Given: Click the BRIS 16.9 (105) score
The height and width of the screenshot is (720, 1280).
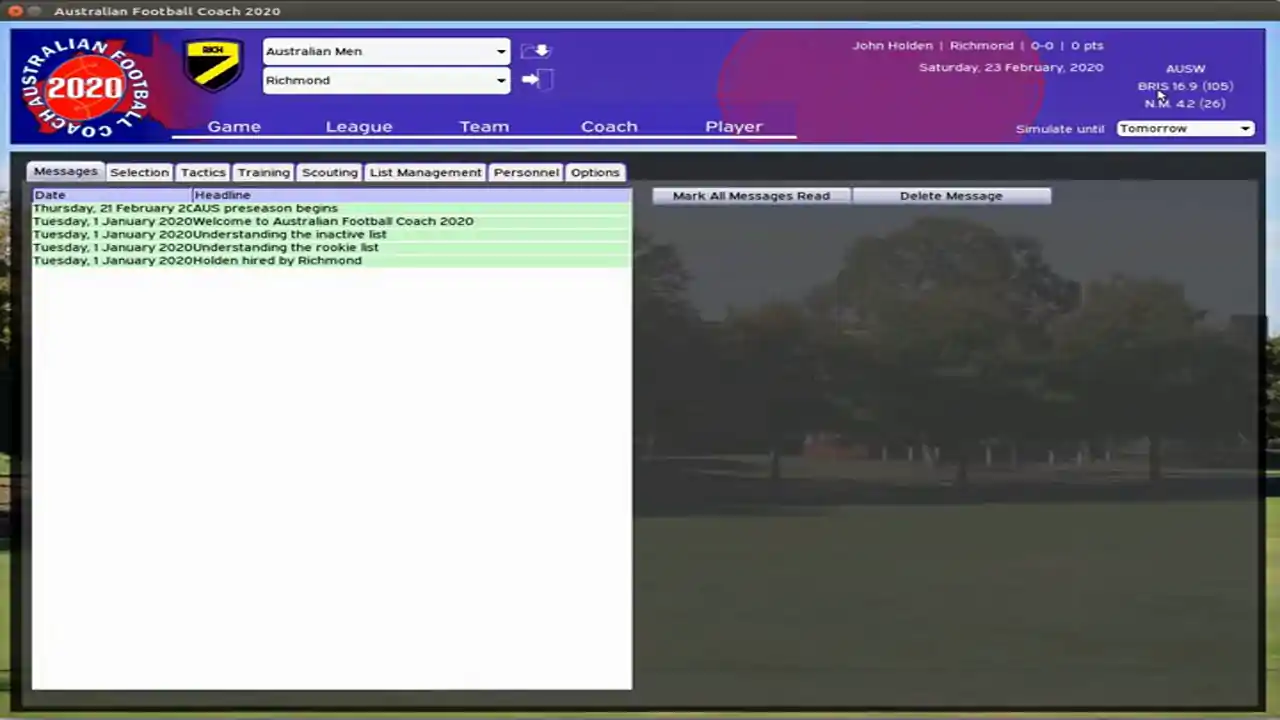Looking at the screenshot, I should (x=1185, y=86).
